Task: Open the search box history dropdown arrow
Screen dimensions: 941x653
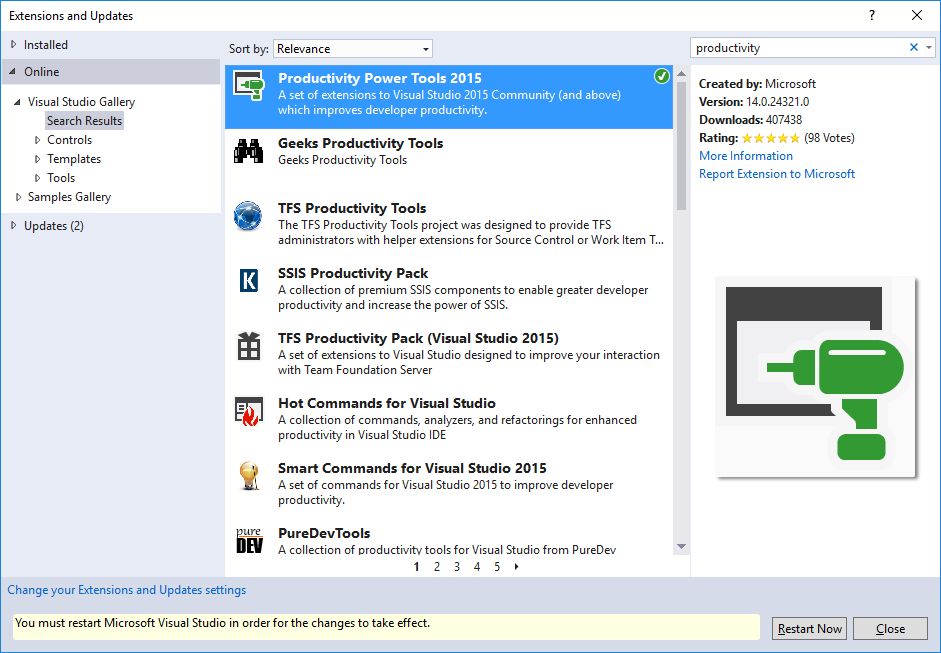Action: pos(929,47)
